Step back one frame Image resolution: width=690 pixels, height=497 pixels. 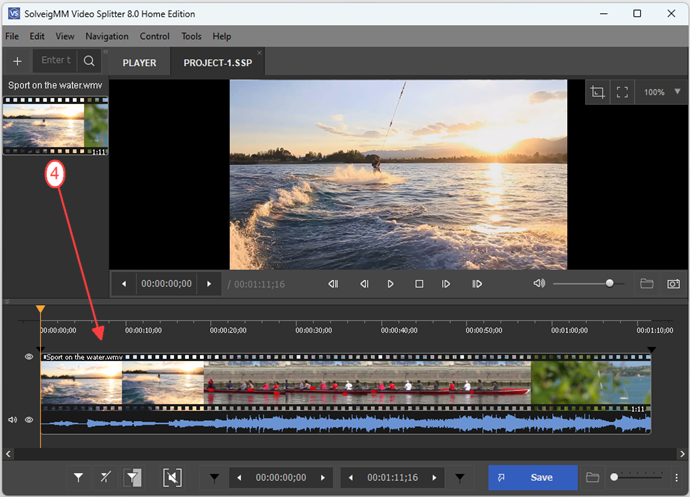[x=364, y=284]
